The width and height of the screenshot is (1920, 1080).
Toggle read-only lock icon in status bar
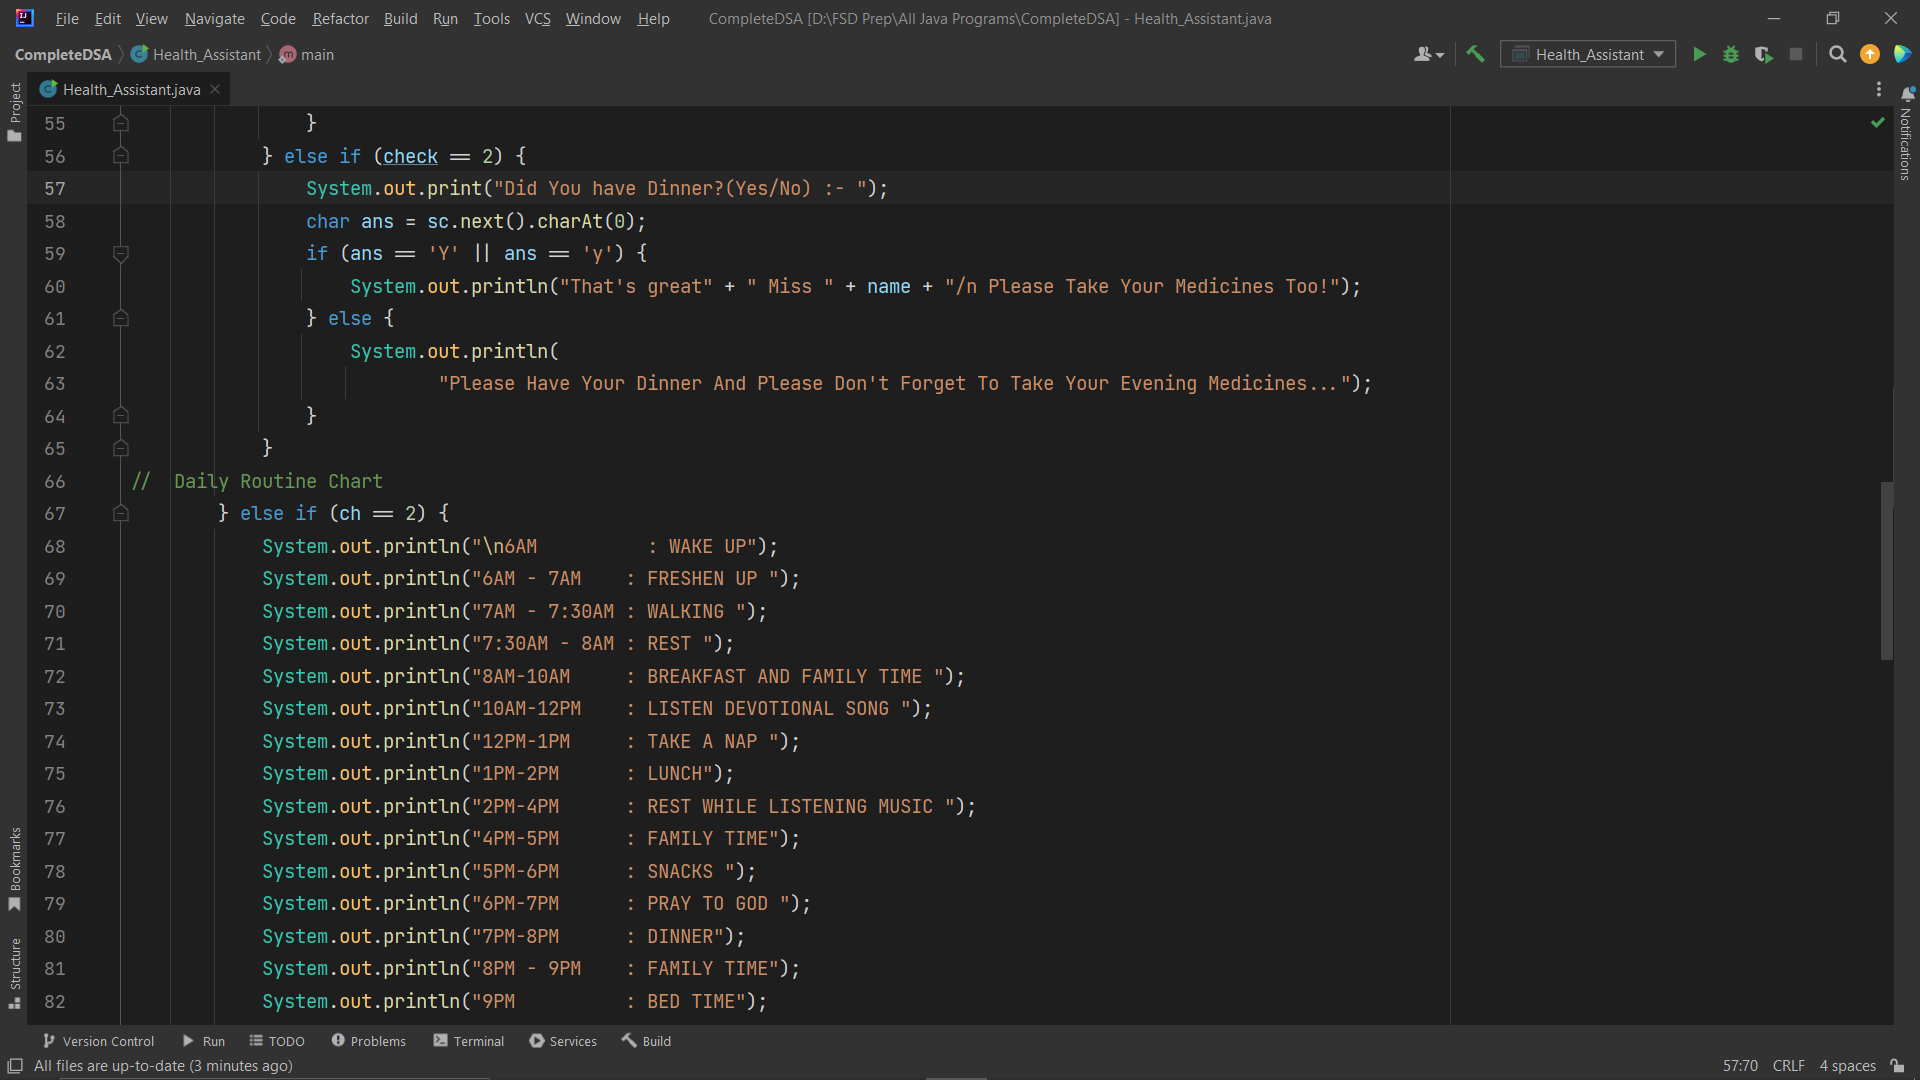[1897, 1066]
